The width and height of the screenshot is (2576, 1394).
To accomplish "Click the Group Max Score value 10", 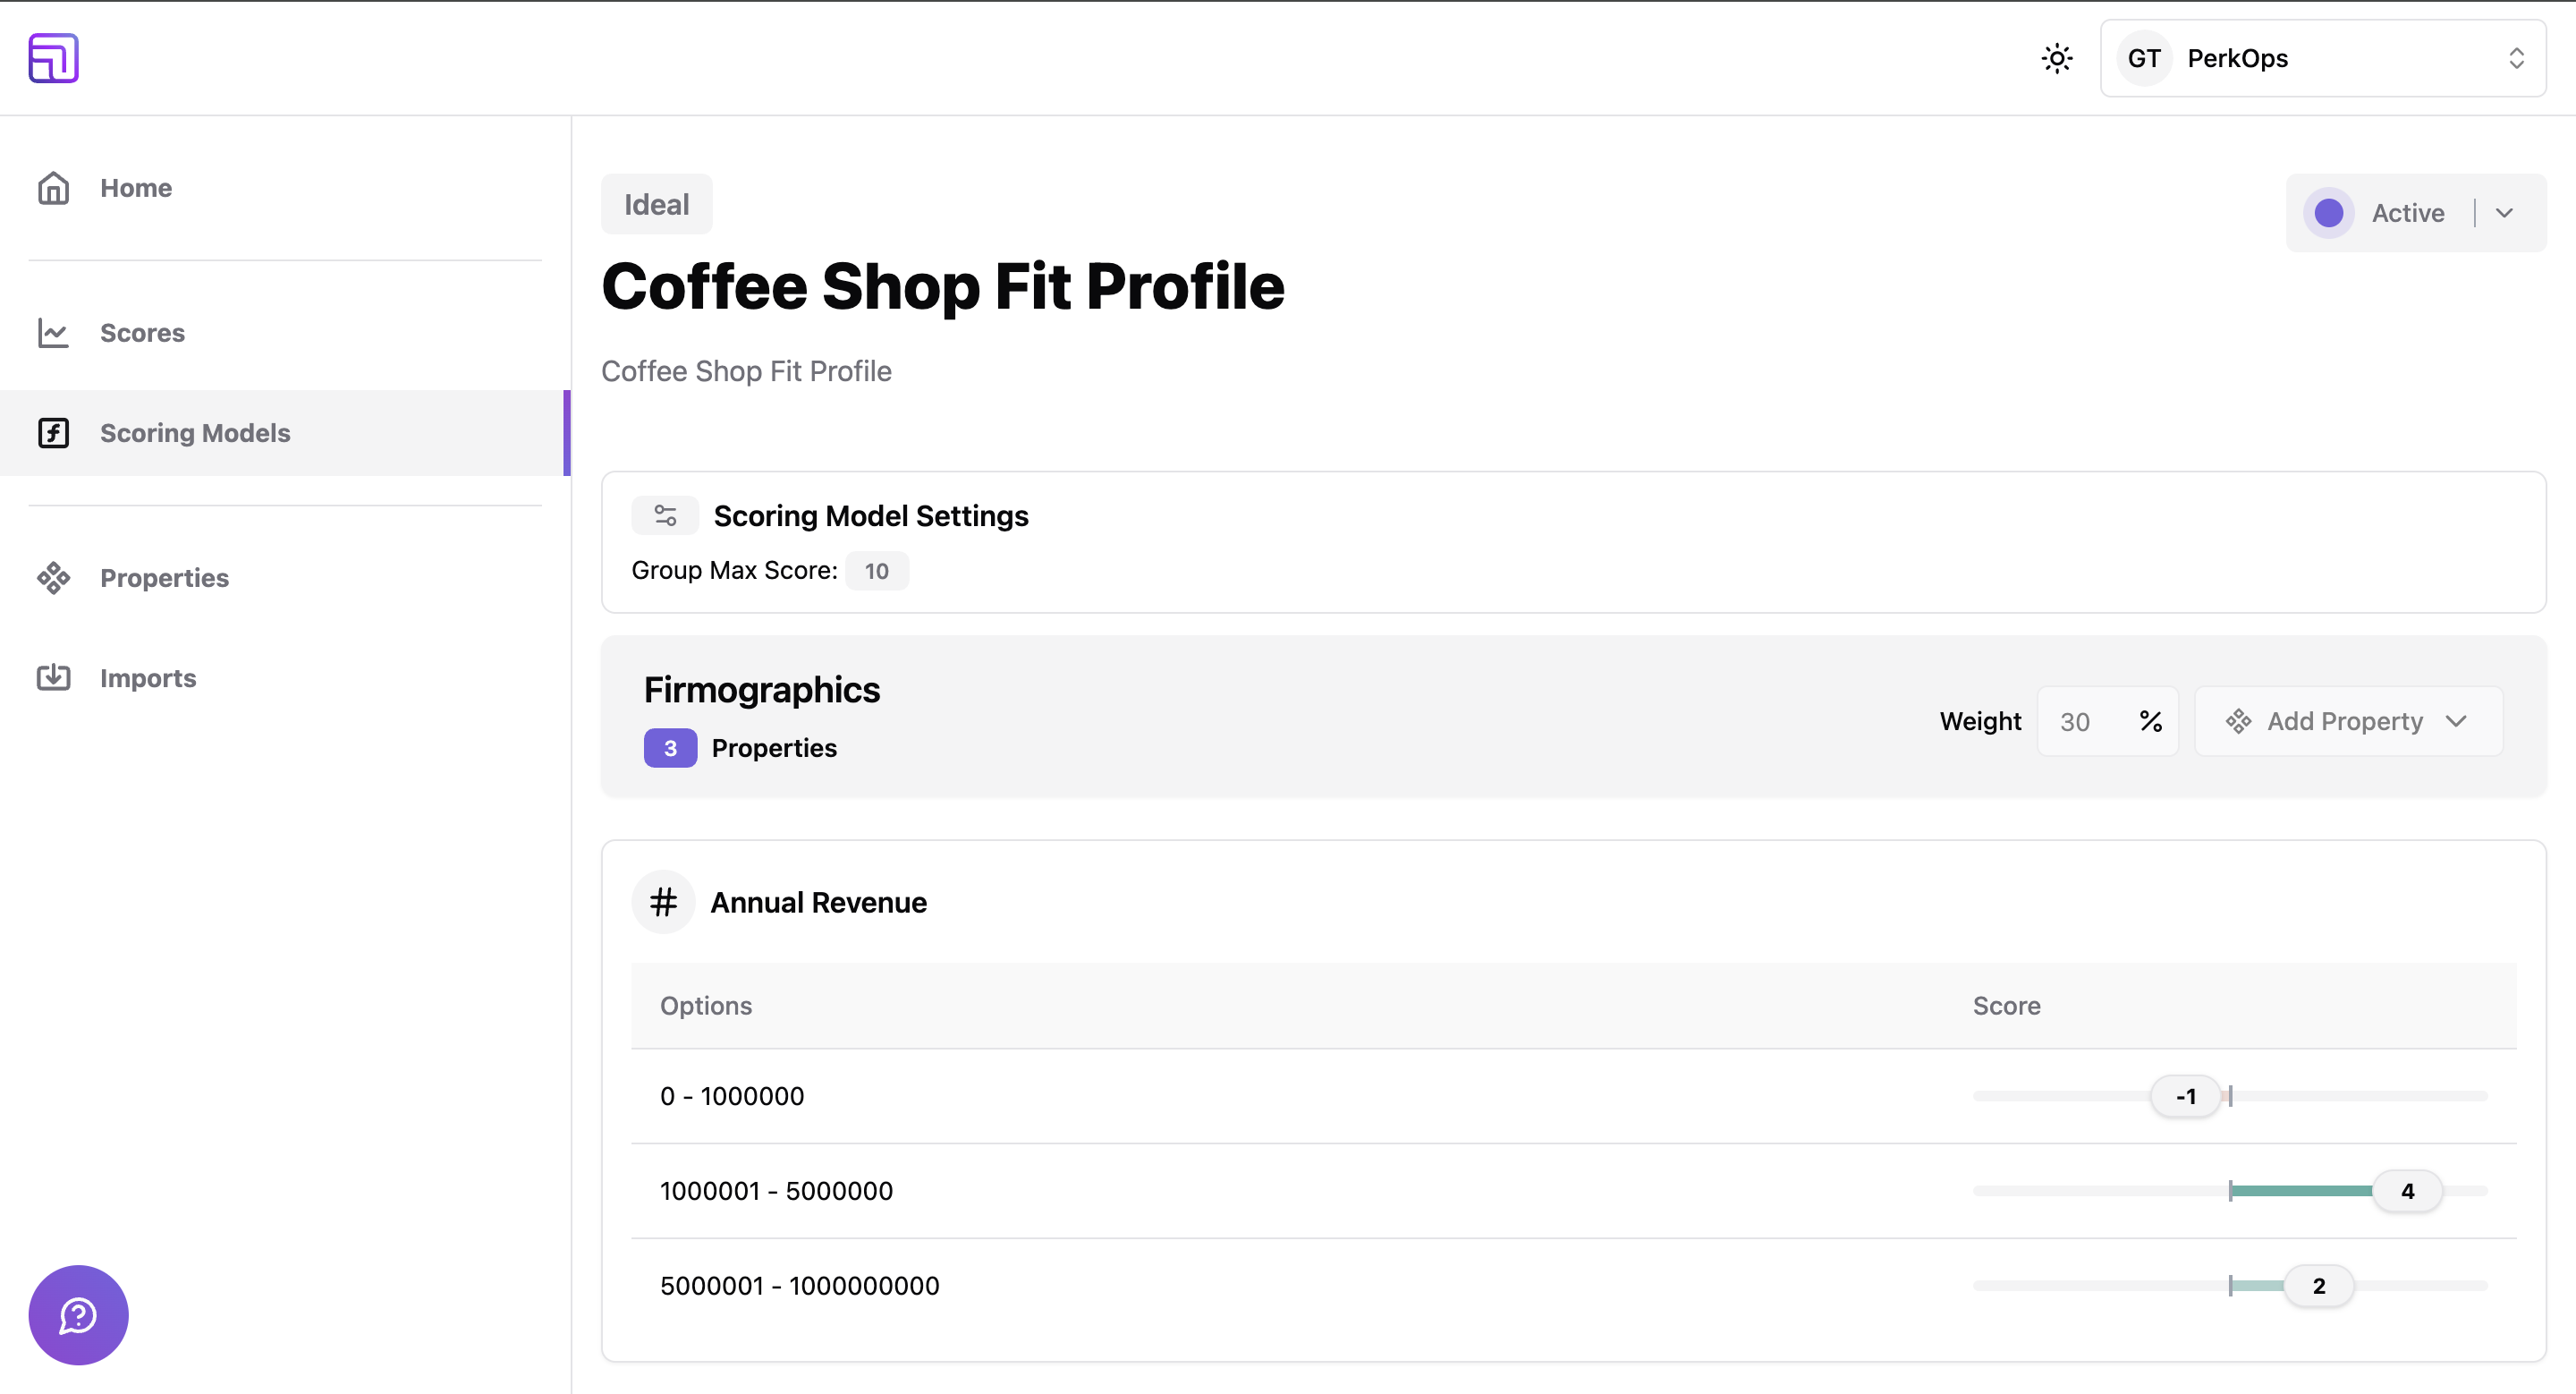I will 876,571.
